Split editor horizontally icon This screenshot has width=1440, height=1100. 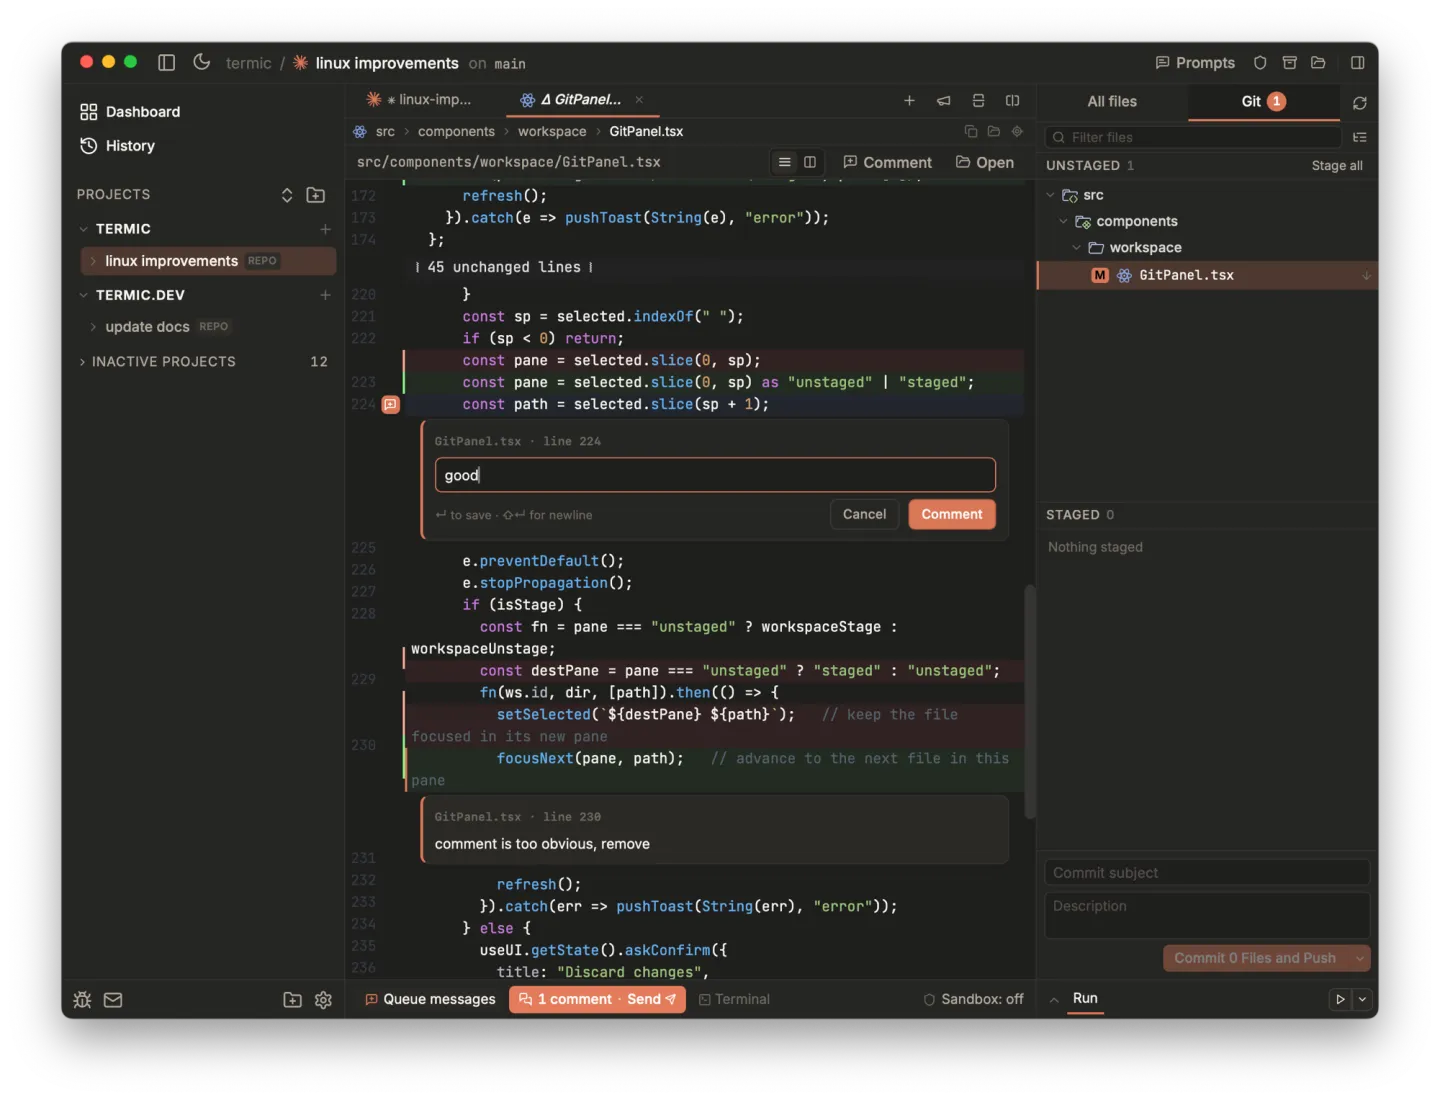pyautogui.click(x=978, y=100)
